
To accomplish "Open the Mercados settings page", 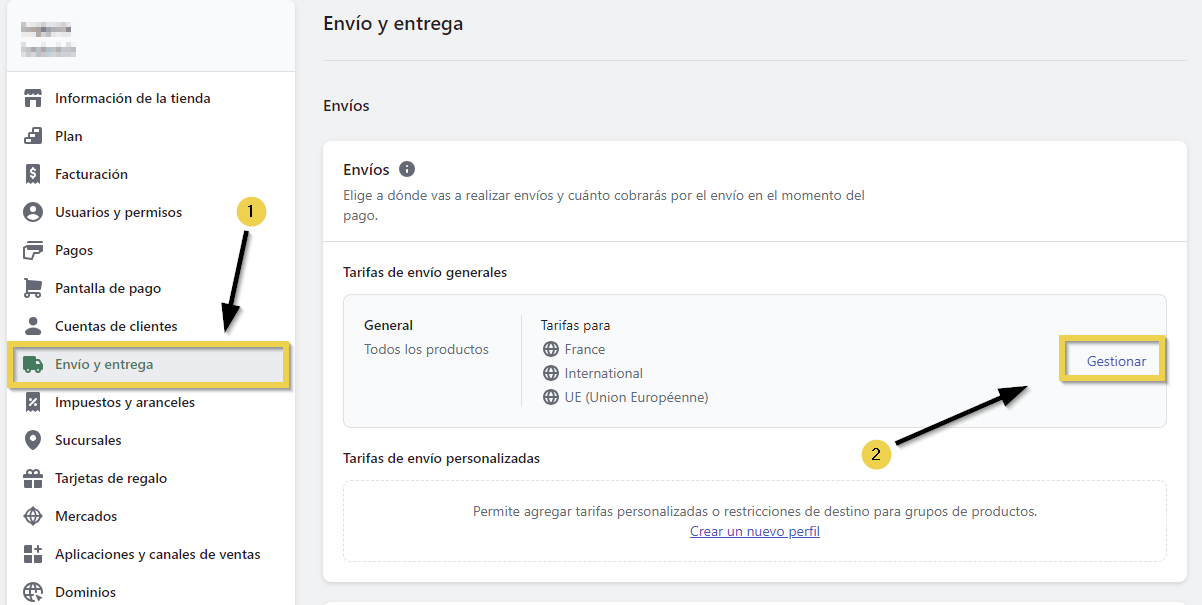I will 86,516.
